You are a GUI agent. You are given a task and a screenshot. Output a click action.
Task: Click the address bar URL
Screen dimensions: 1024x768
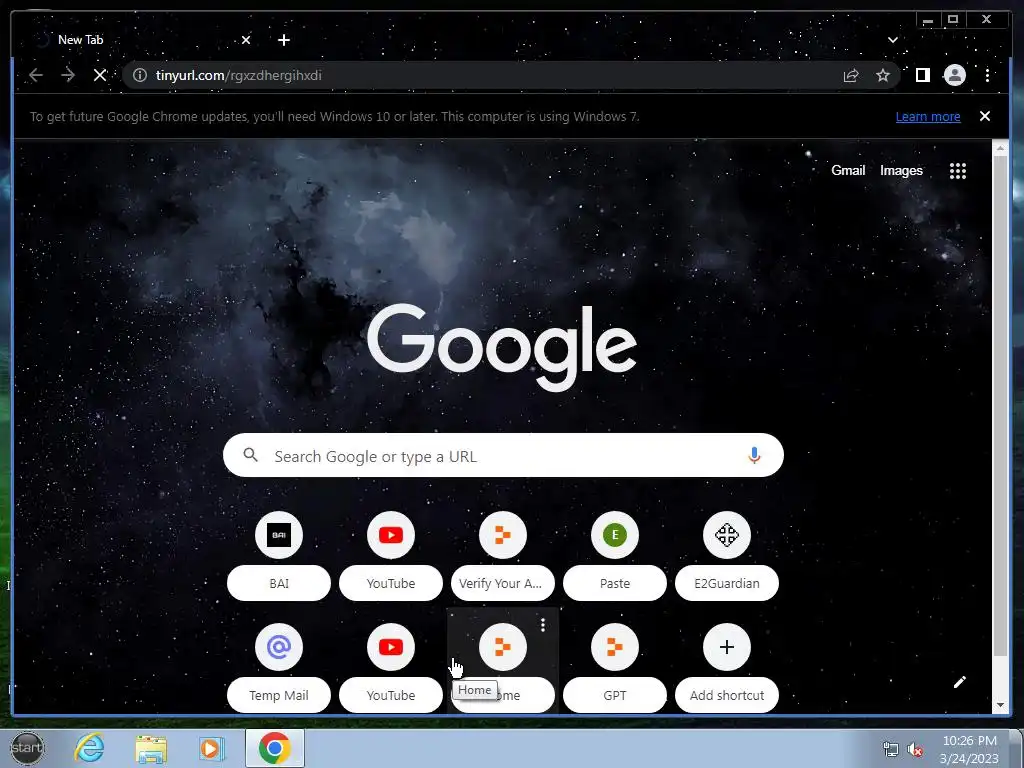click(238, 76)
